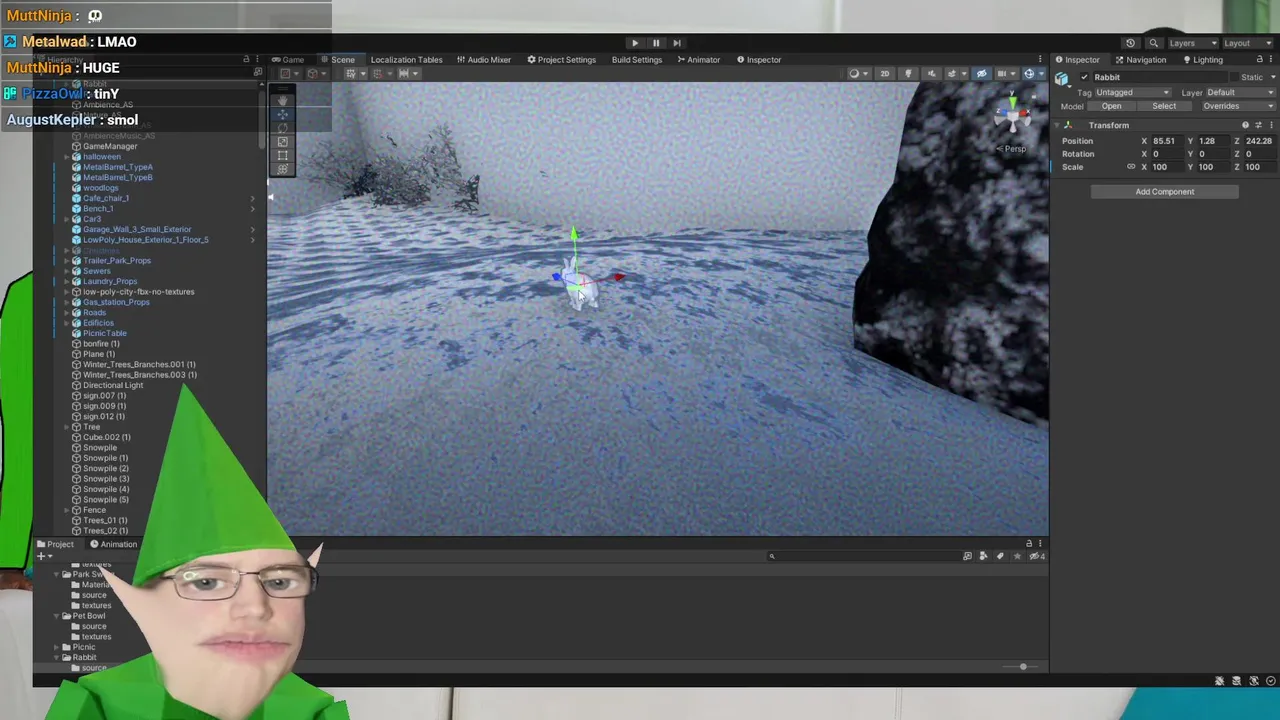This screenshot has height=720, width=1280.
Task: Toggle scene audio icon
Action: coord(931,73)
